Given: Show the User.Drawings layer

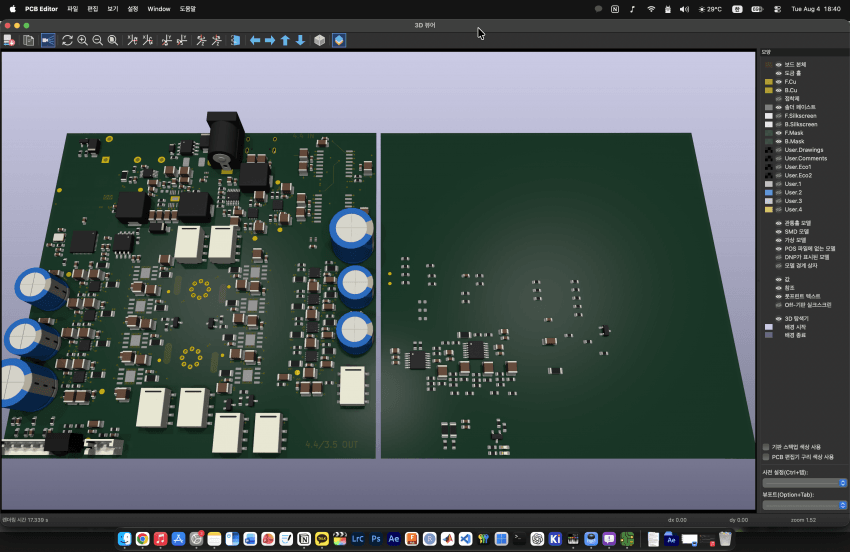Looking at the screenshot, I should click(778, 150).
